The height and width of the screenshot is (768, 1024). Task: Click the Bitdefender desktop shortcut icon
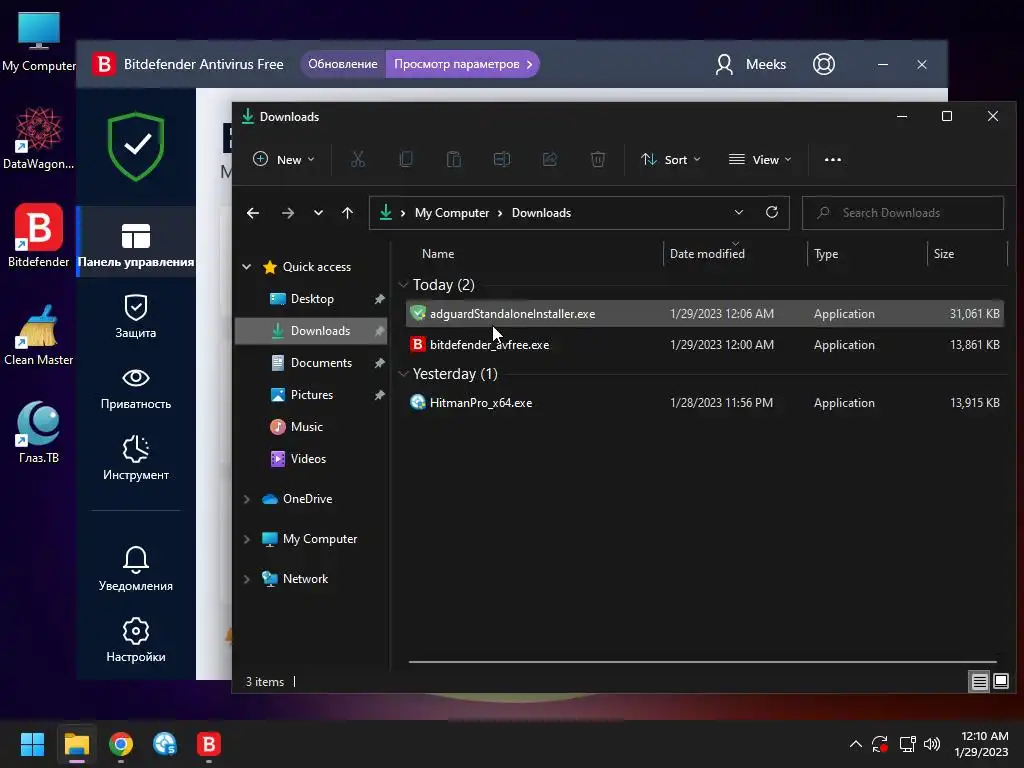point(39,236)
